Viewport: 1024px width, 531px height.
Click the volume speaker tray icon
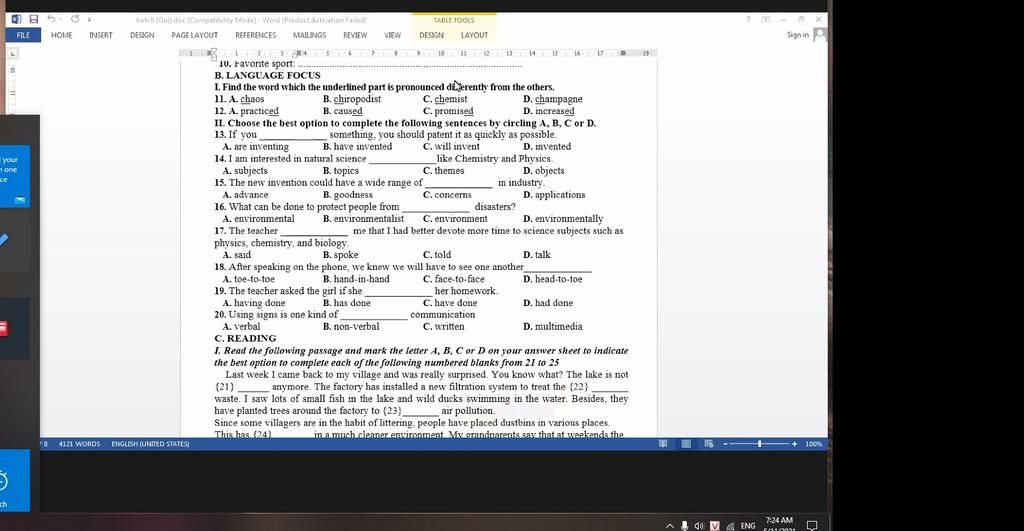699,526
